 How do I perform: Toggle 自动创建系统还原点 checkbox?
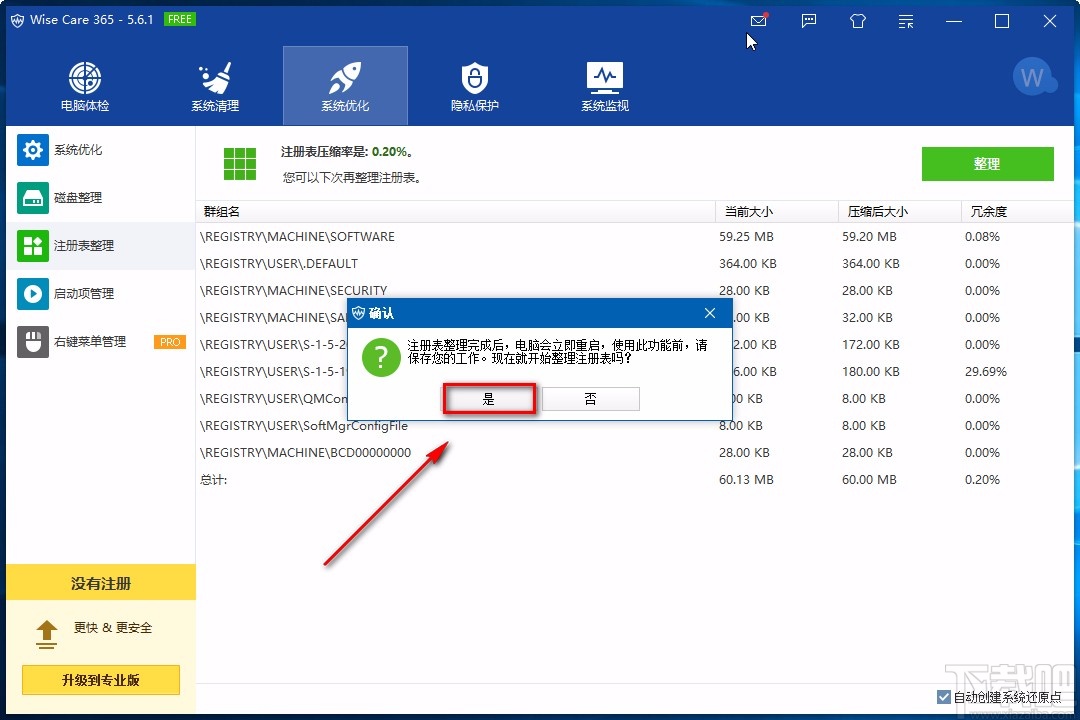coord(944,697)
